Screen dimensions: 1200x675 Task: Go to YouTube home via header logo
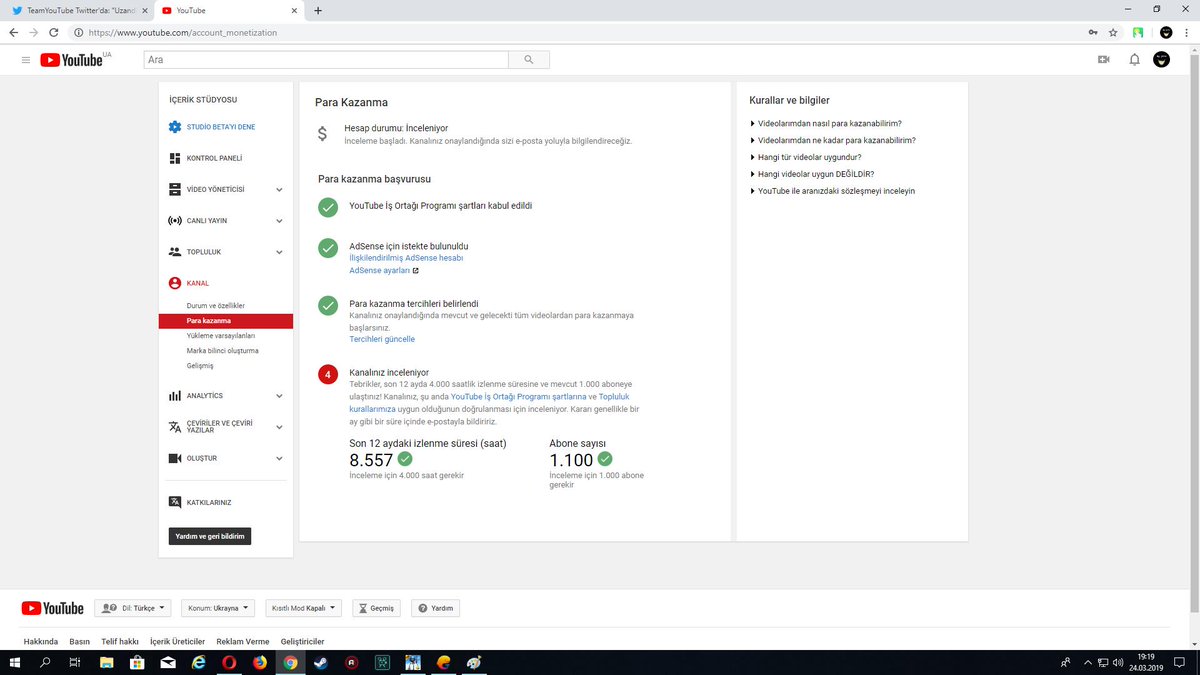tap(71, 60)
